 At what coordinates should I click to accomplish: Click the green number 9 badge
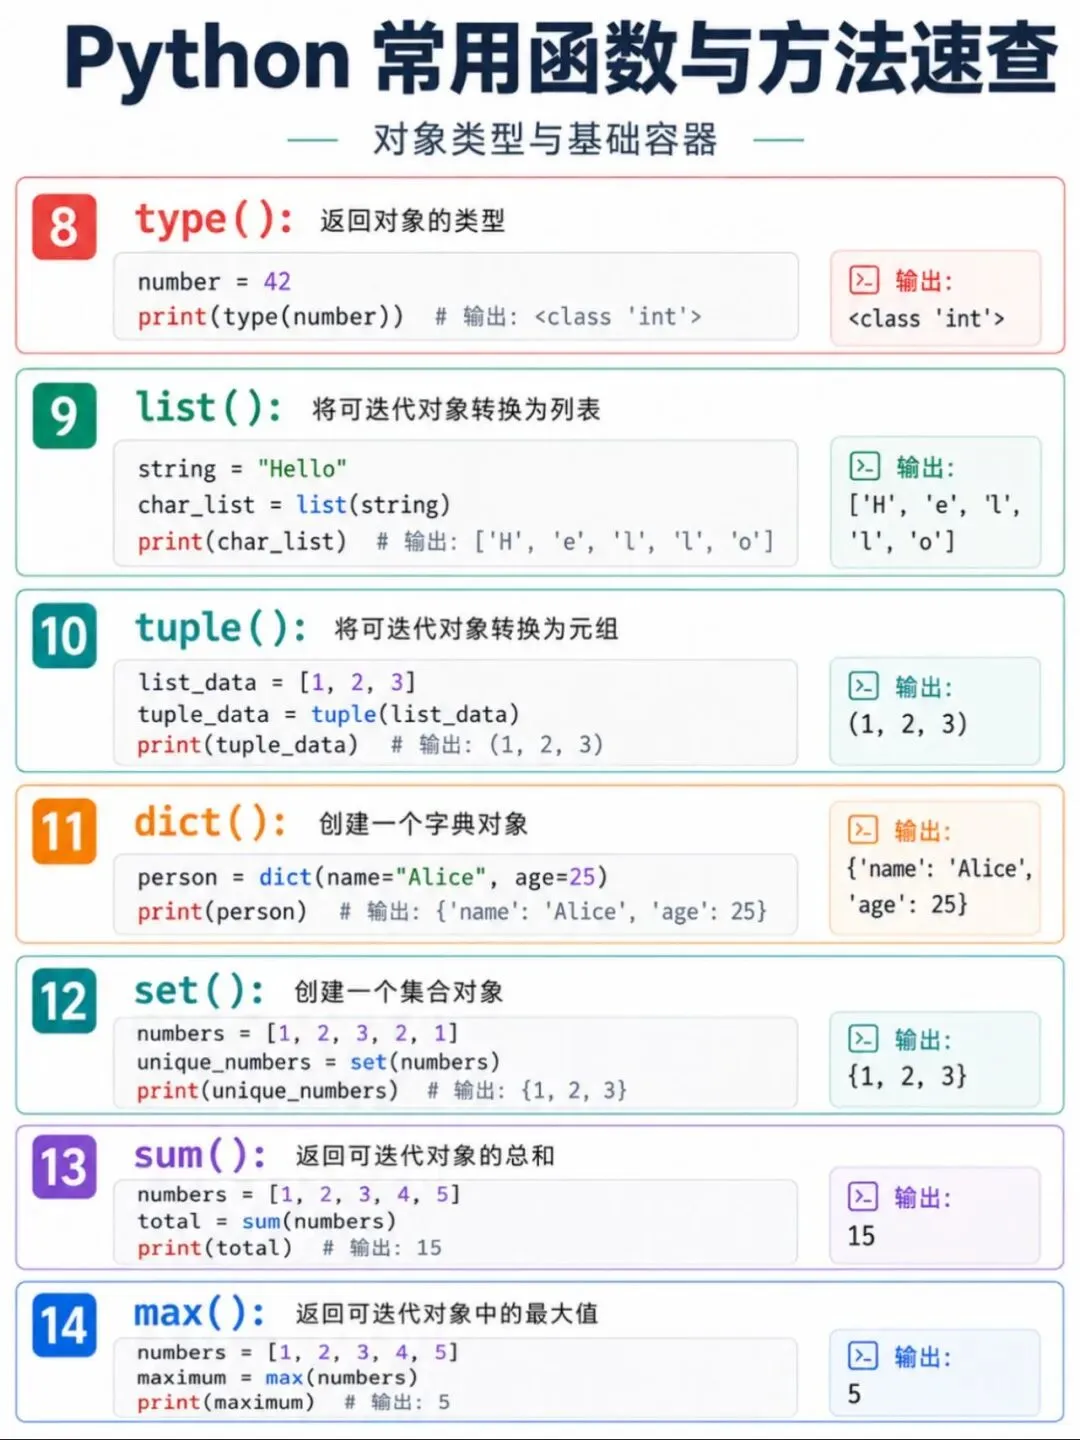pos(64,416)
